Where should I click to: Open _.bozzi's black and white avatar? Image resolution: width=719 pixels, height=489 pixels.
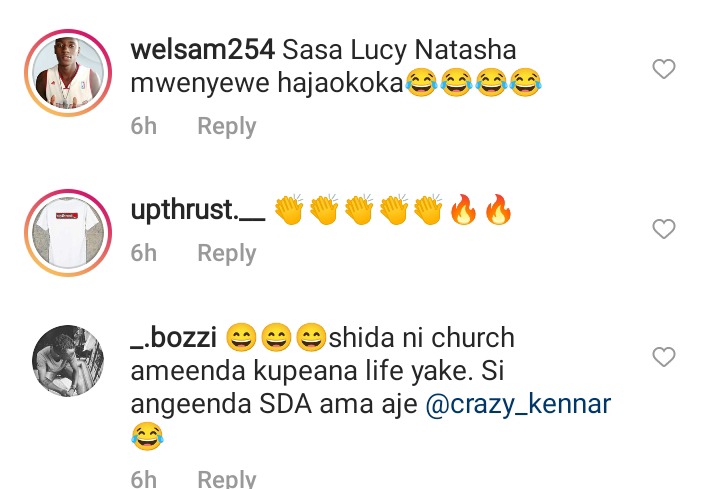(68, 361)
